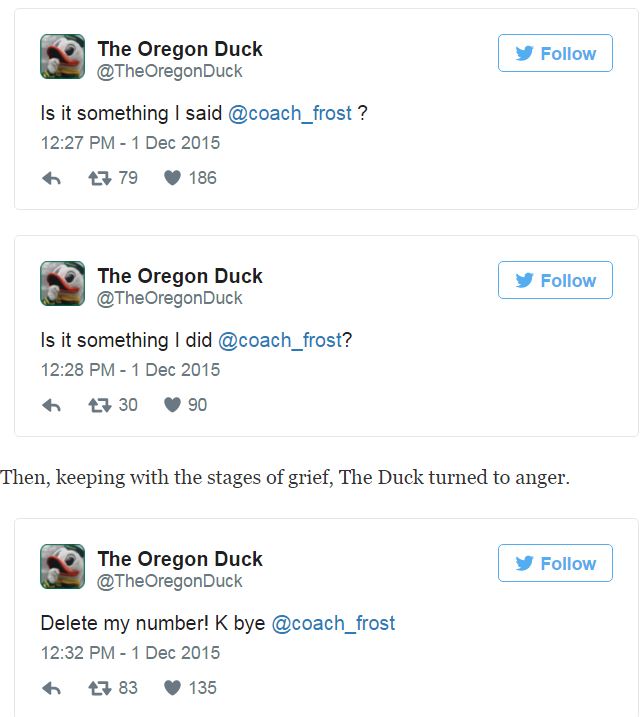Screen dimensions: 640x717
Task: Open the 12:32 PM - 1 Dec 2015 timestamp
Action: (130, 653)
